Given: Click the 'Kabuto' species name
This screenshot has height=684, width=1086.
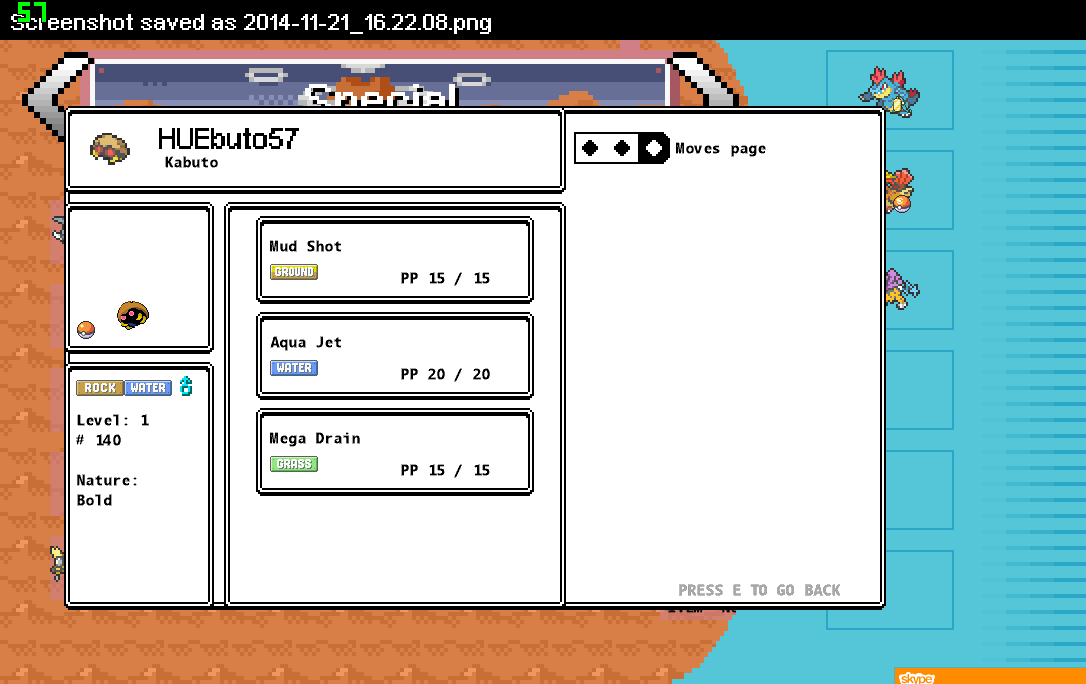Looking at the screenshot, I should (191, 162).
